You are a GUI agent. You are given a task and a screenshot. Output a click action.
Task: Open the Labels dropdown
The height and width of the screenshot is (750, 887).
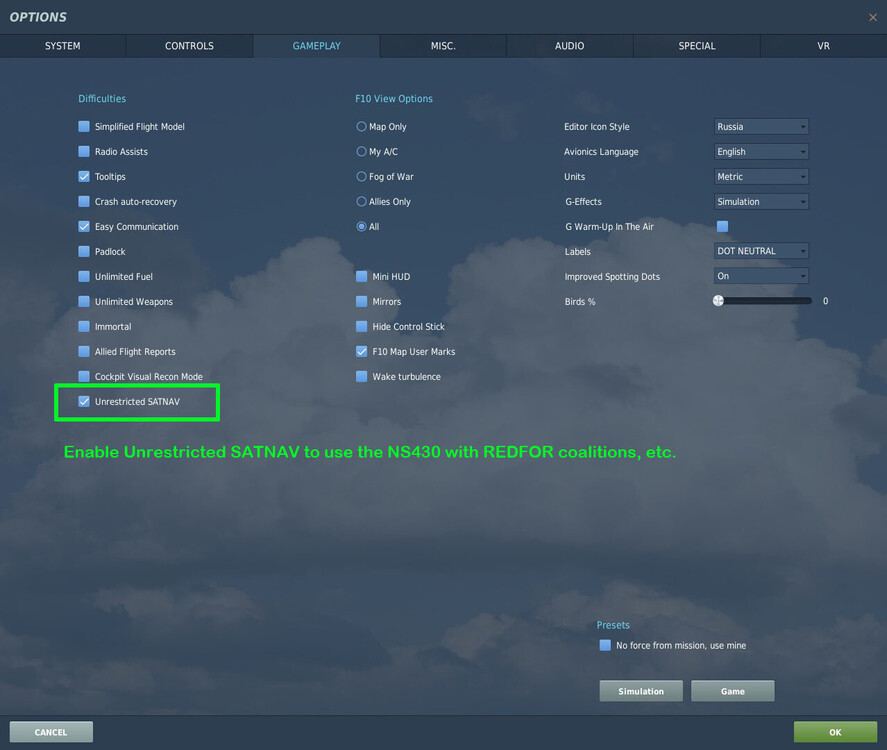point(761,251)
